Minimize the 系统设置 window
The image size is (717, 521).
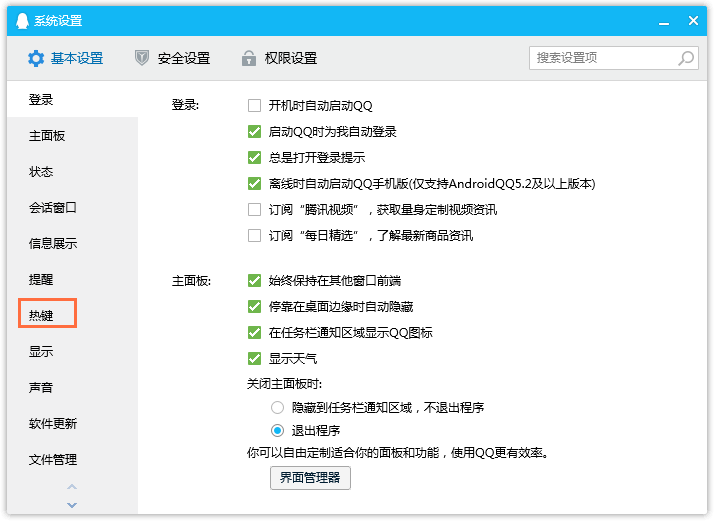(x=664, y=22)
